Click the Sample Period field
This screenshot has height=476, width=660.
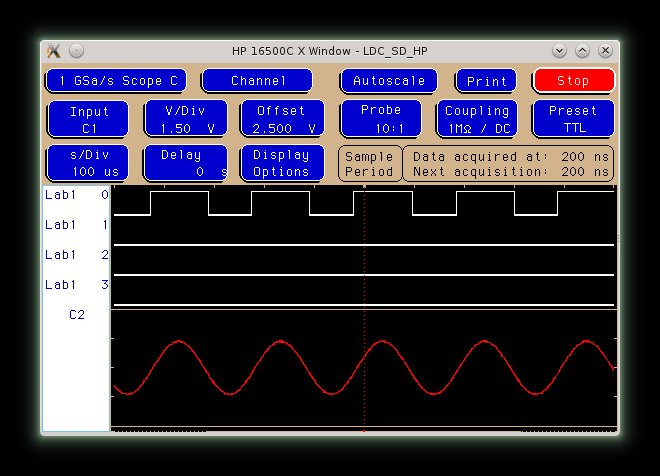370,164
